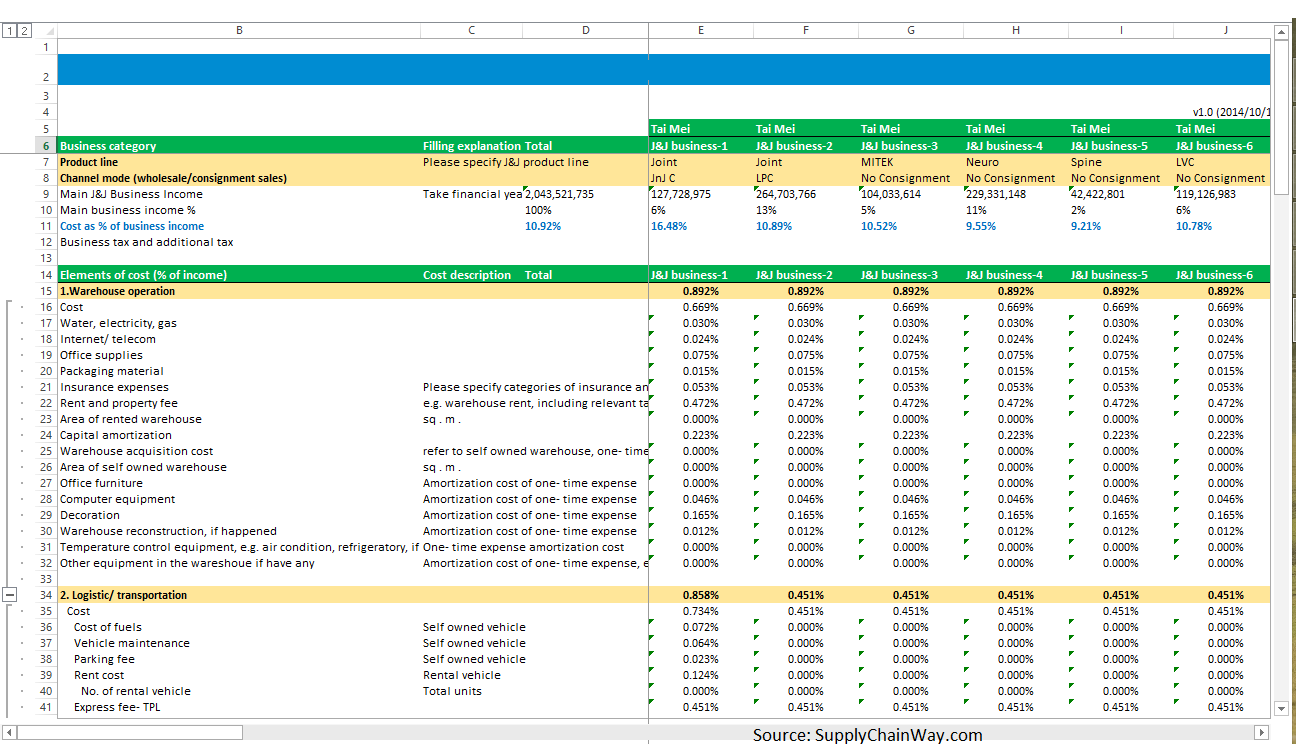
Task: Select the 229,331,148 cell
Action: [x=1016, y=194]
